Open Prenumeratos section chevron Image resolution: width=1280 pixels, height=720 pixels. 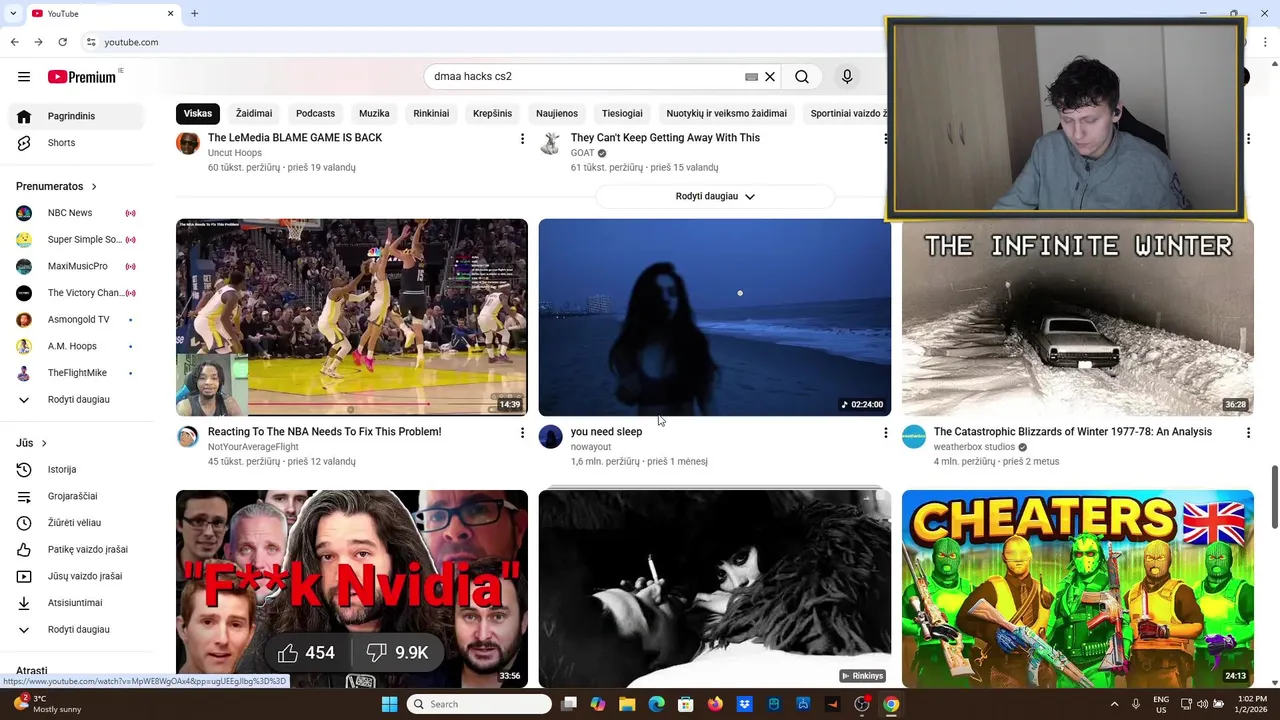(x=94, y=187)
